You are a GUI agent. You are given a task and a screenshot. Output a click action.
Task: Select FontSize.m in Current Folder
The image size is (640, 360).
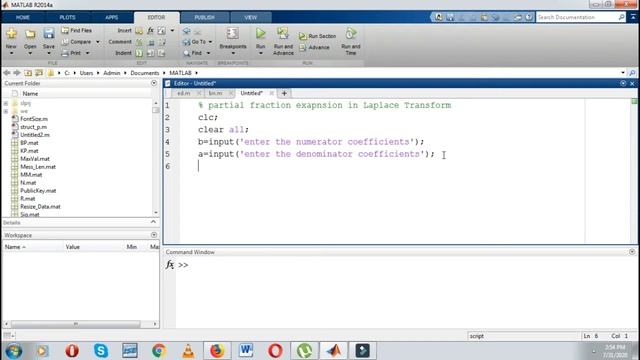coord(34,119)
